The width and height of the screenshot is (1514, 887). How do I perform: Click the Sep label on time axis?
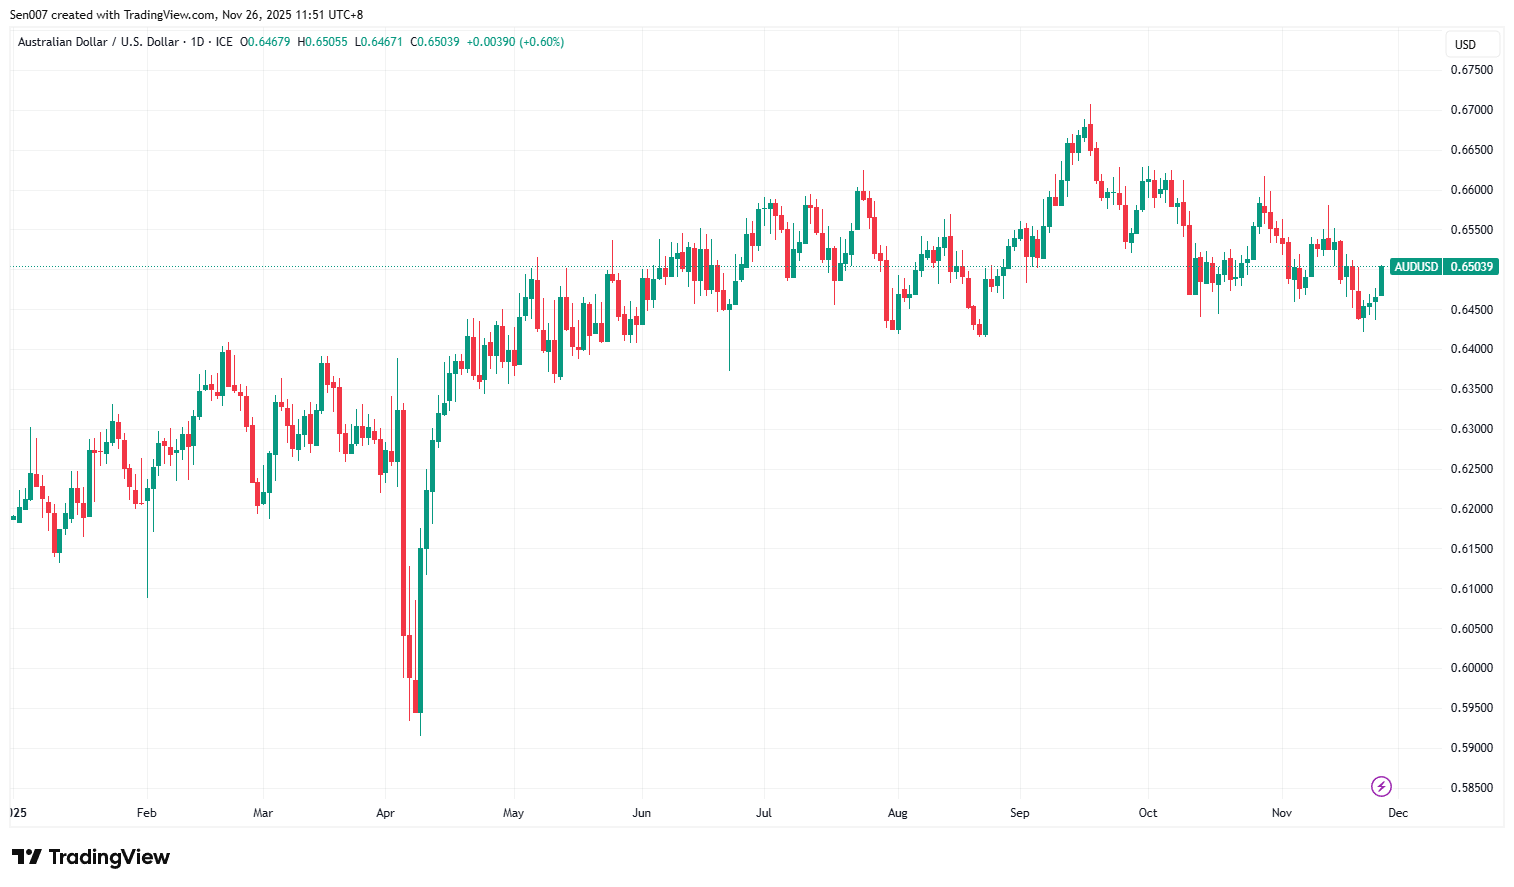tap(1019, 813)
